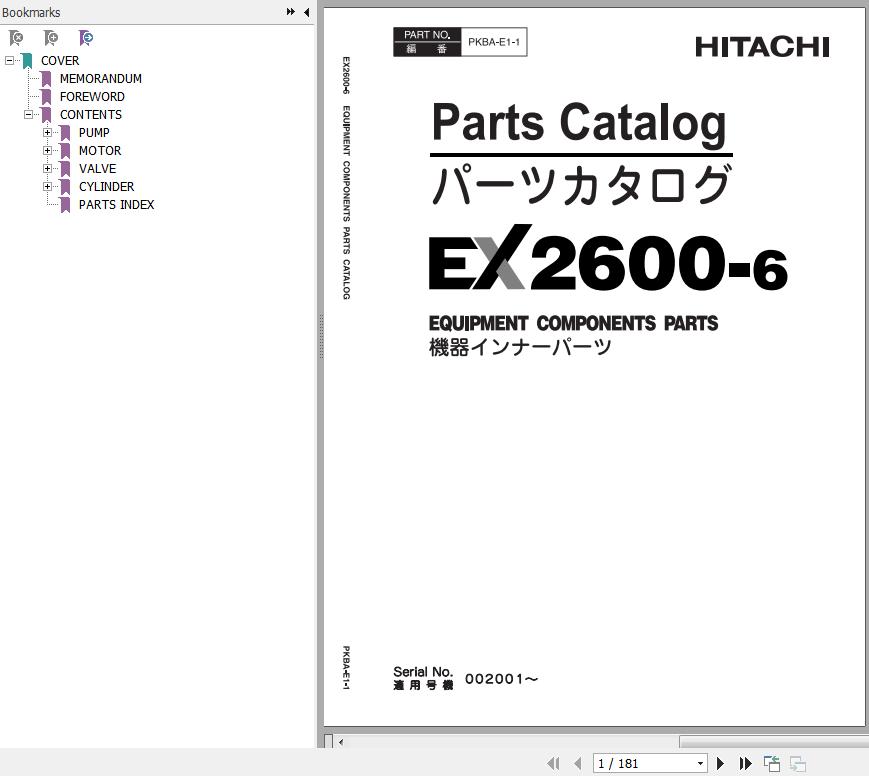Jump to the FOREWORD bookmark
The width and height of the screenshot is (869, 776).
click(x=92, y=96)
